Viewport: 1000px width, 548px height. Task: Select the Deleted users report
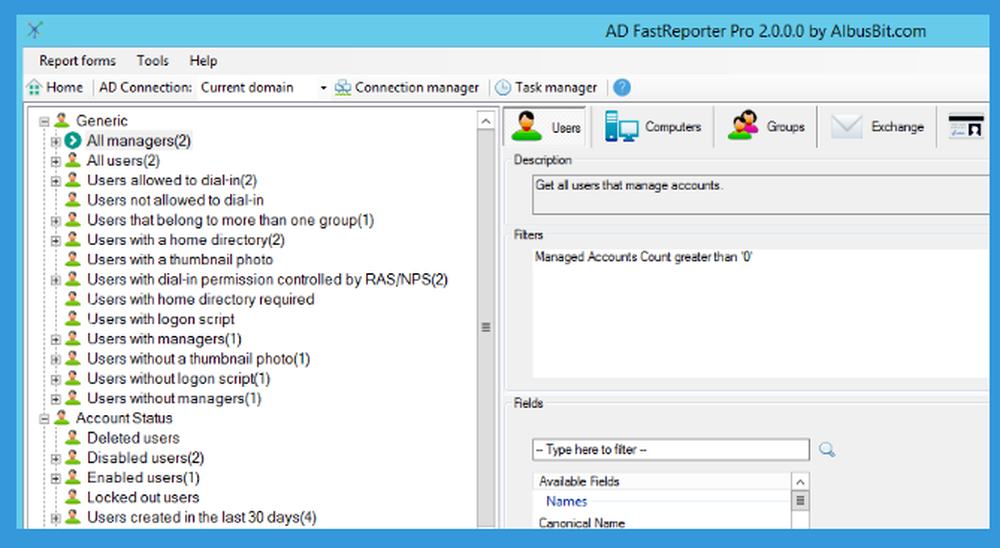click(133, 438)
